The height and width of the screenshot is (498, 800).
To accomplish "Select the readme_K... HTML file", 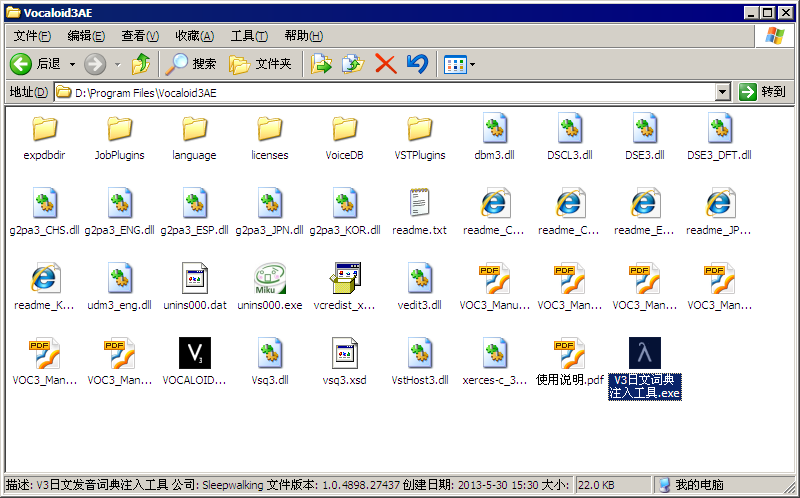I will (44, 287).
